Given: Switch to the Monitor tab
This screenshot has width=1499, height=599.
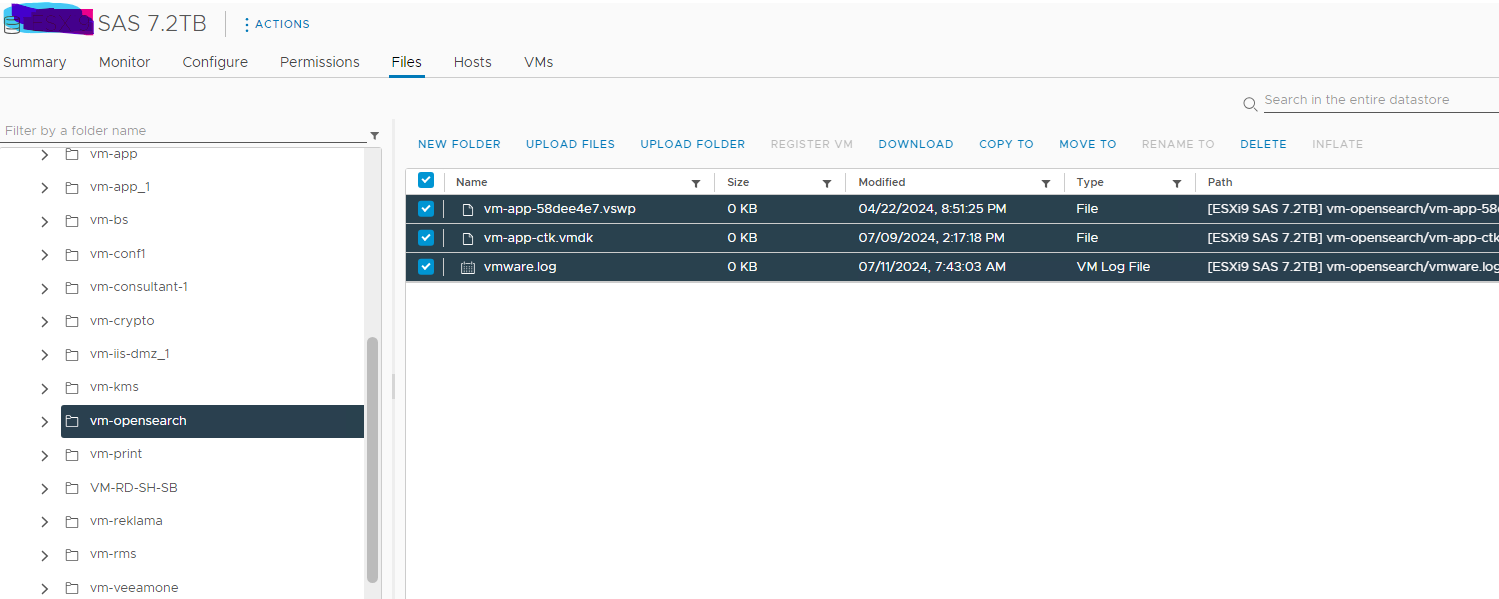Looking at the screenshot, I should click(124, 62).
